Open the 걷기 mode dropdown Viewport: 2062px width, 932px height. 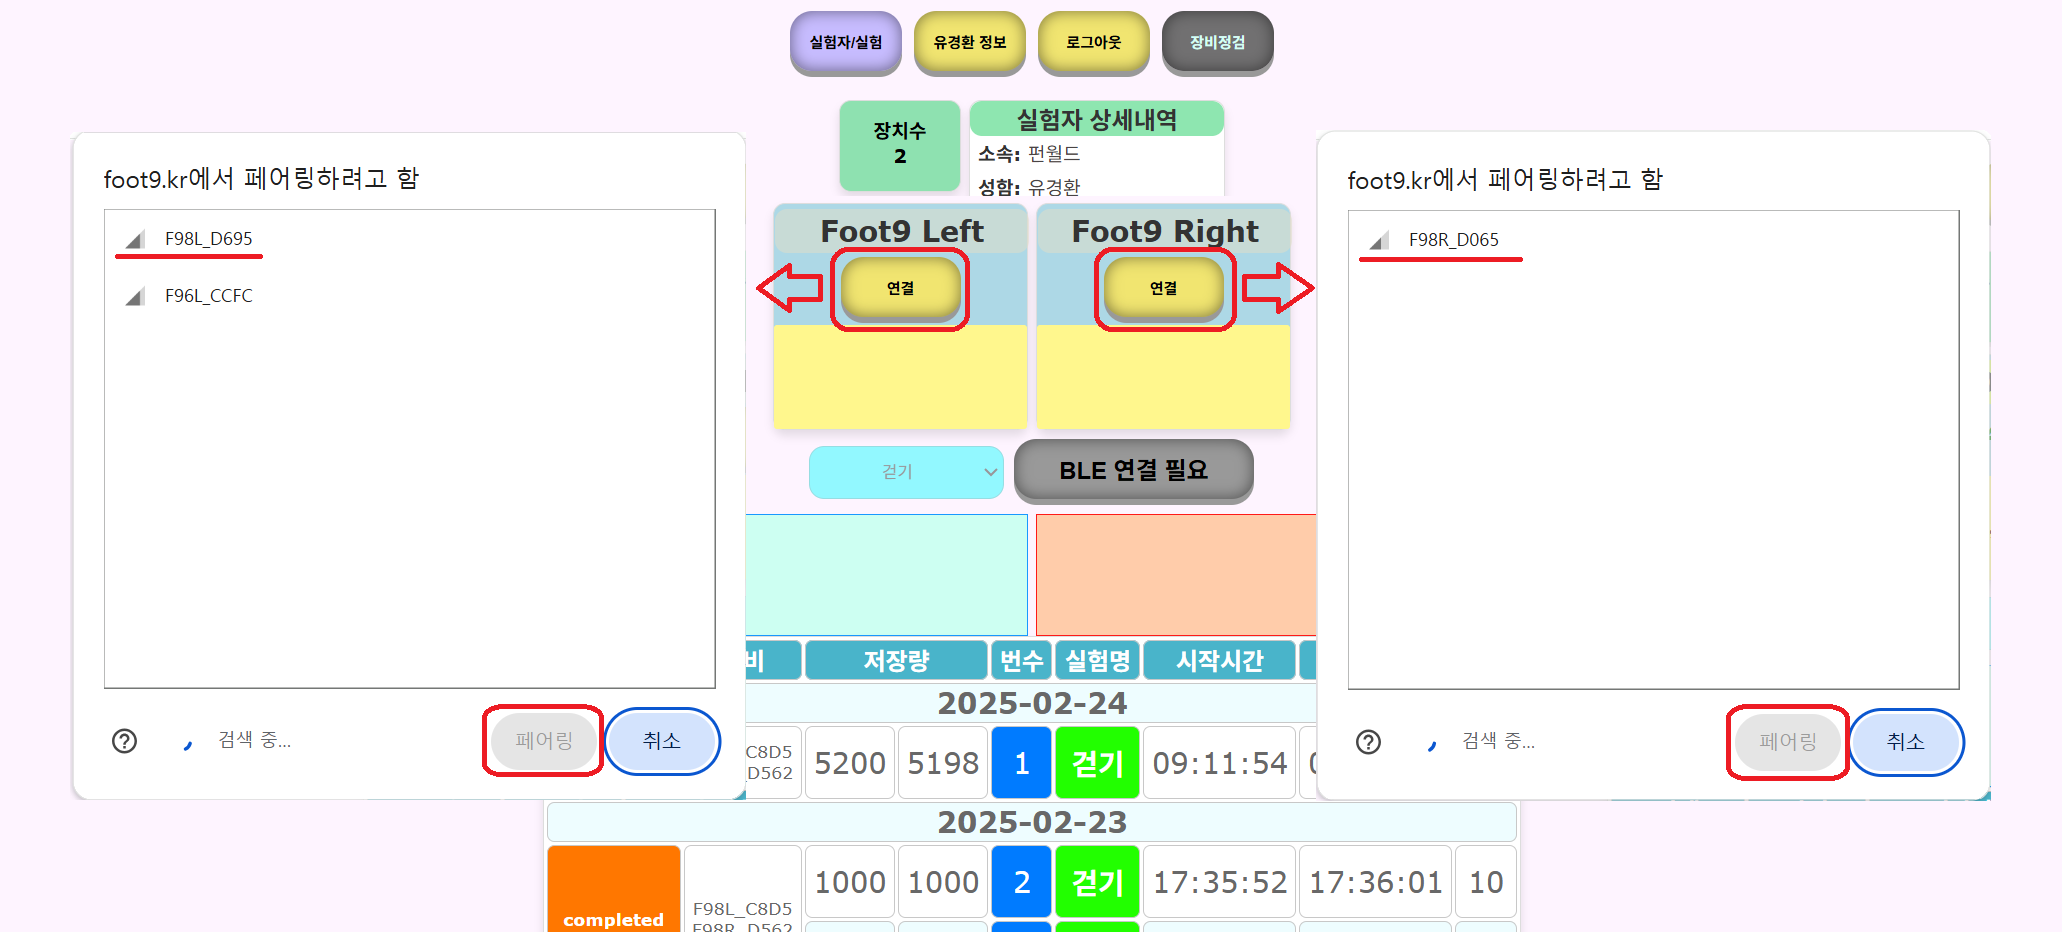click(906, 472)
